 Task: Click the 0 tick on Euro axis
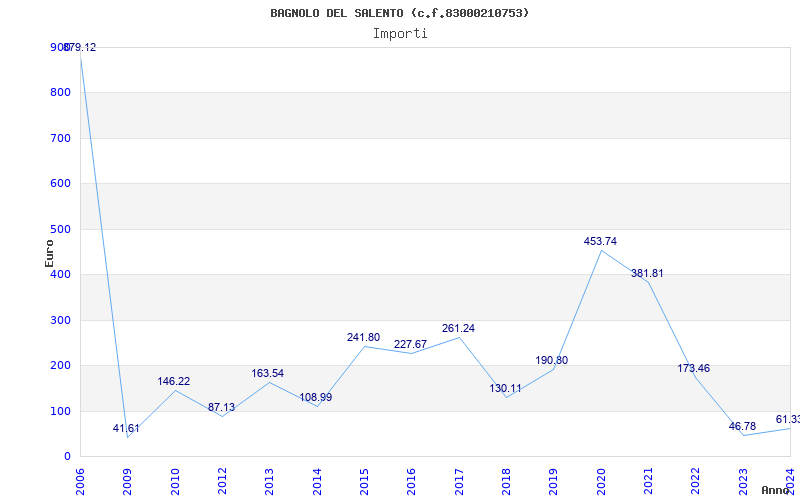coord(67,457)
